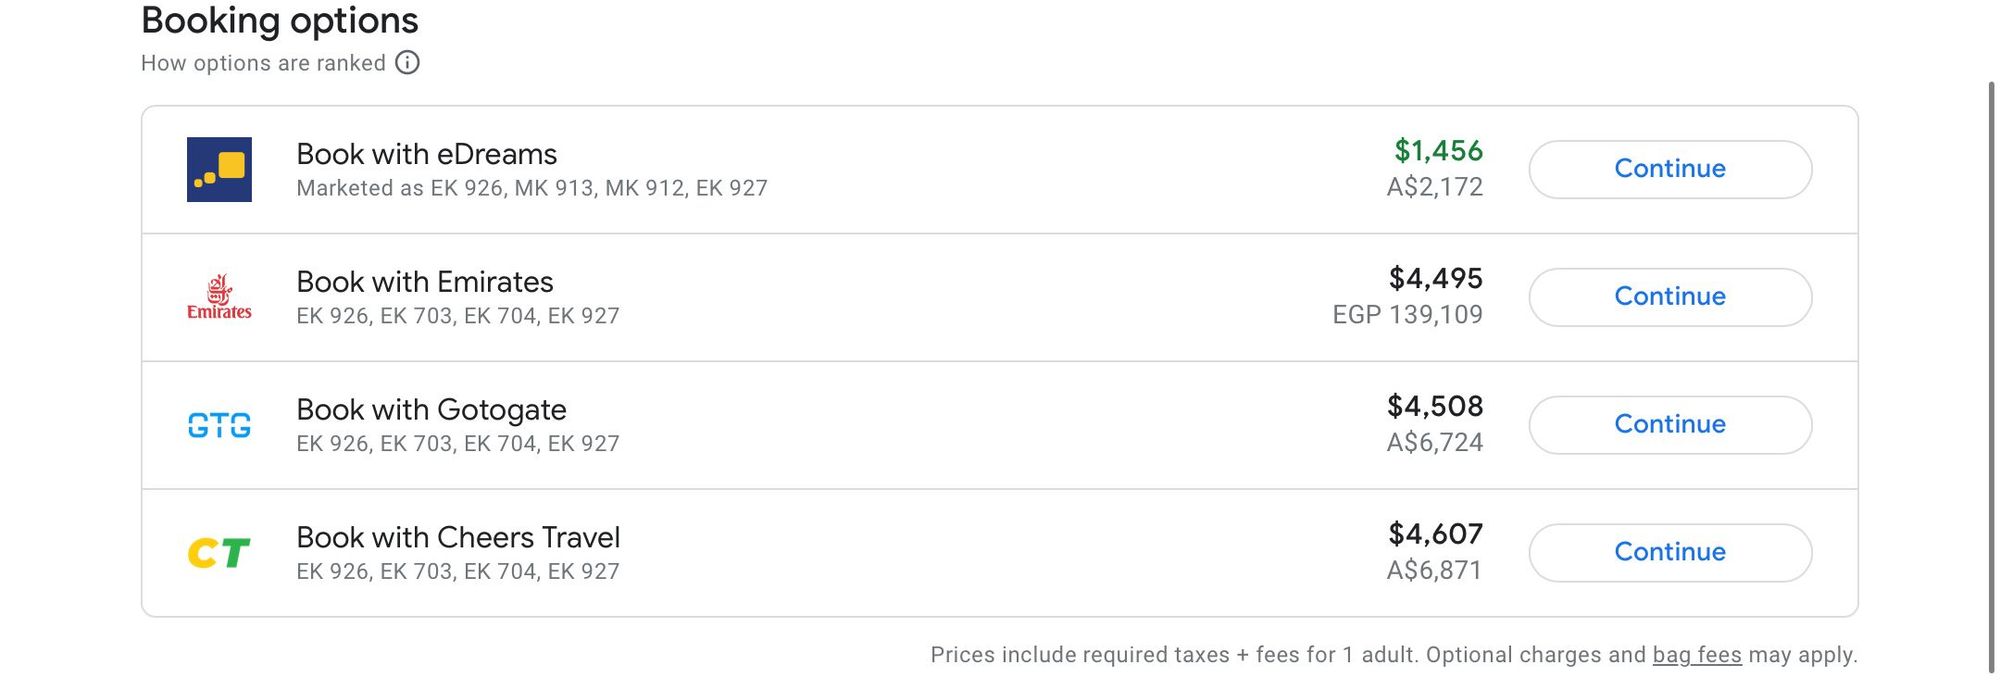
Task: Click the Emirates airline logo
Action: 219,297
